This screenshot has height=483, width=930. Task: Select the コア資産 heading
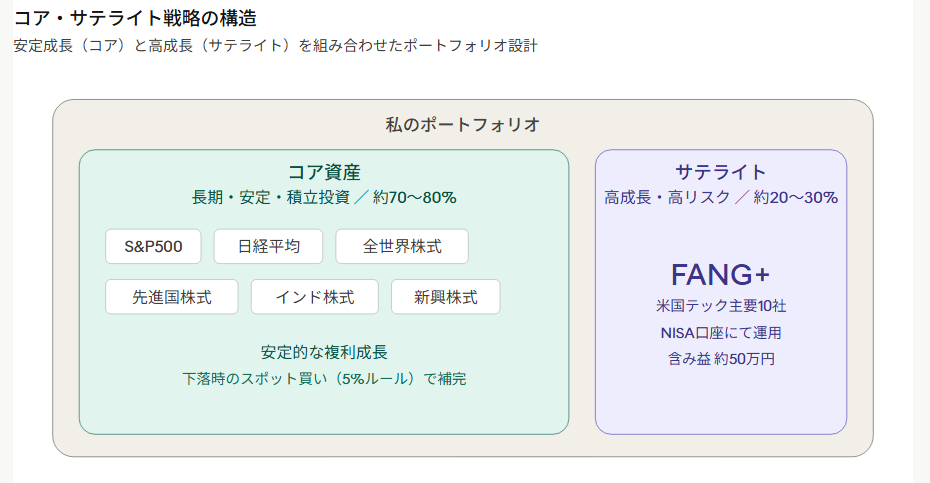(x=324, y=172)
